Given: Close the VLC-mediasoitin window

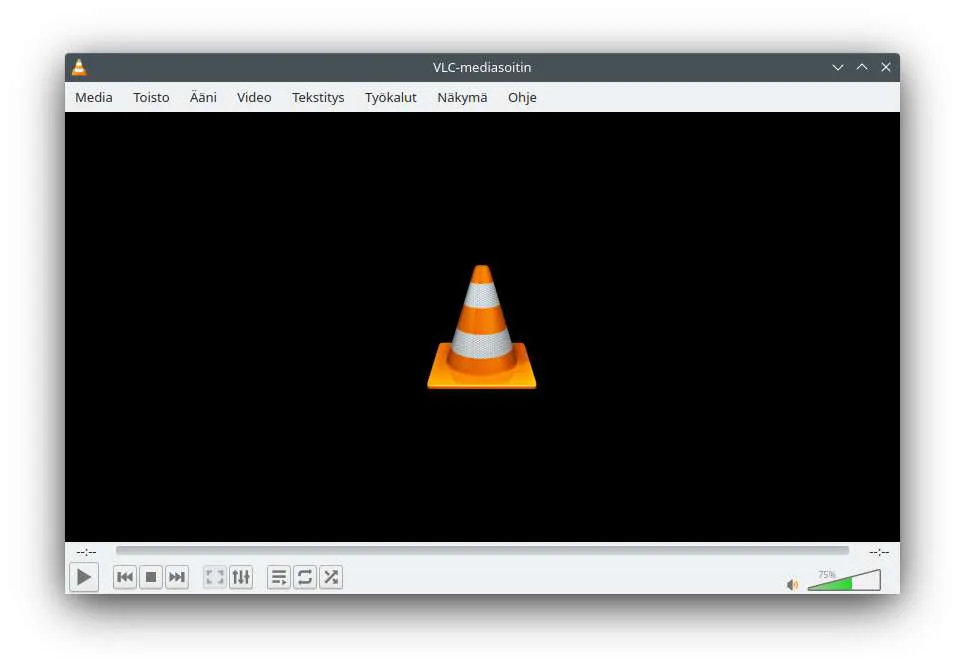Looking at the screenshot, I should tap(886, 67).
